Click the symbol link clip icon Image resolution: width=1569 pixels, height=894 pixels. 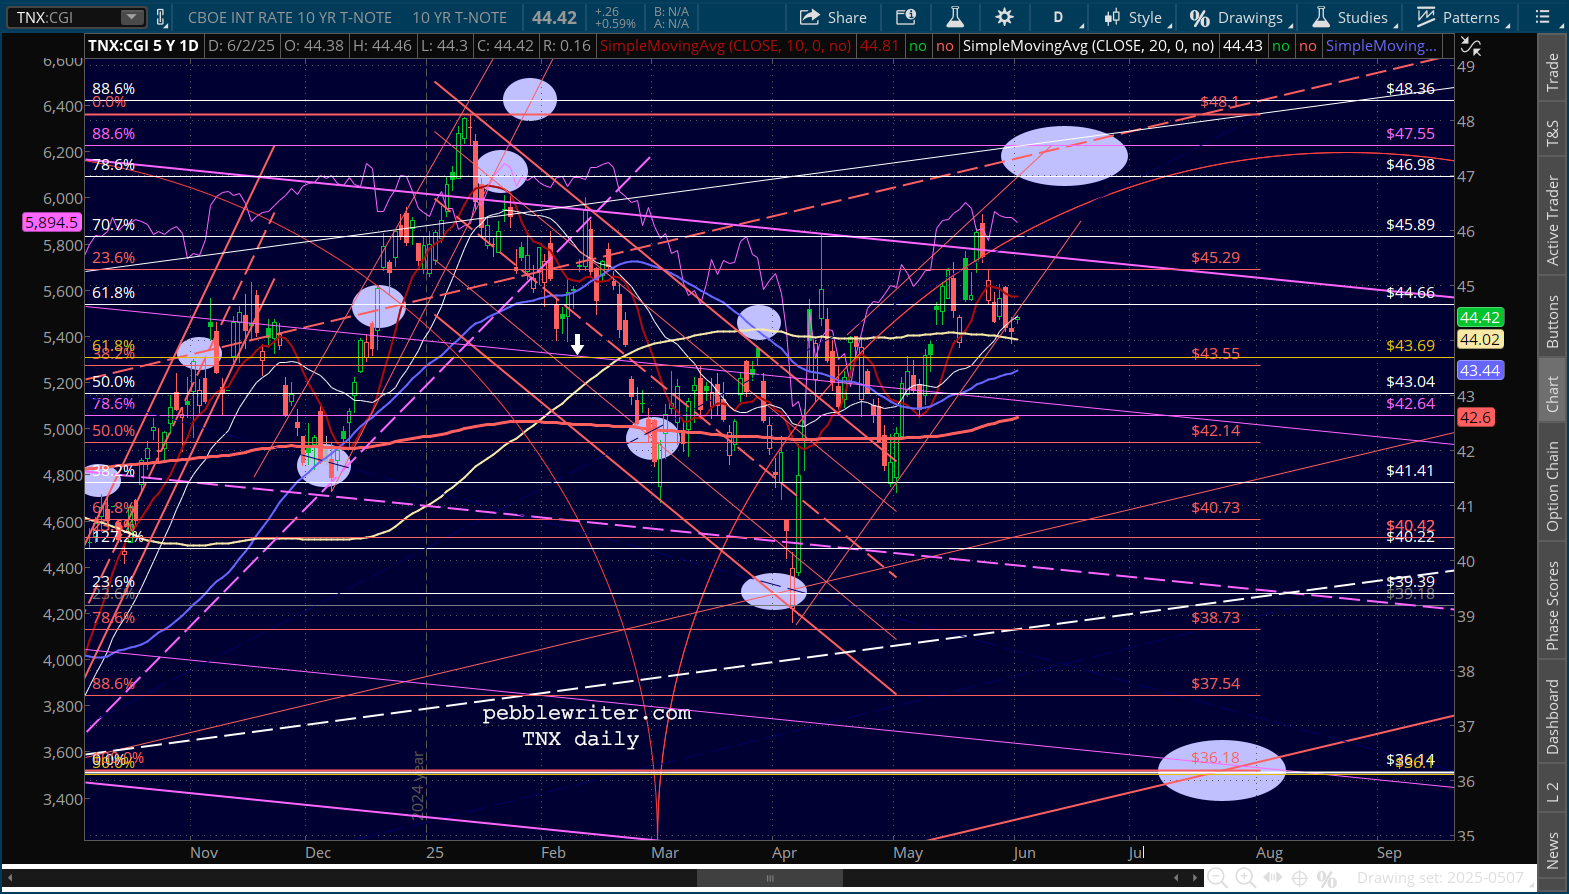[161, 17]
